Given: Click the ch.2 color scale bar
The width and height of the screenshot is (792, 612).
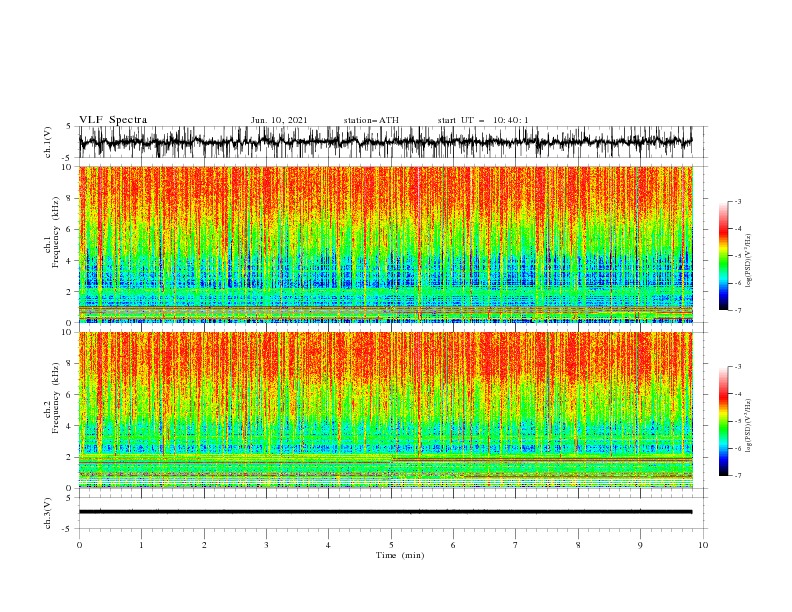Looking at the screenshot, I should coord(723,421).
